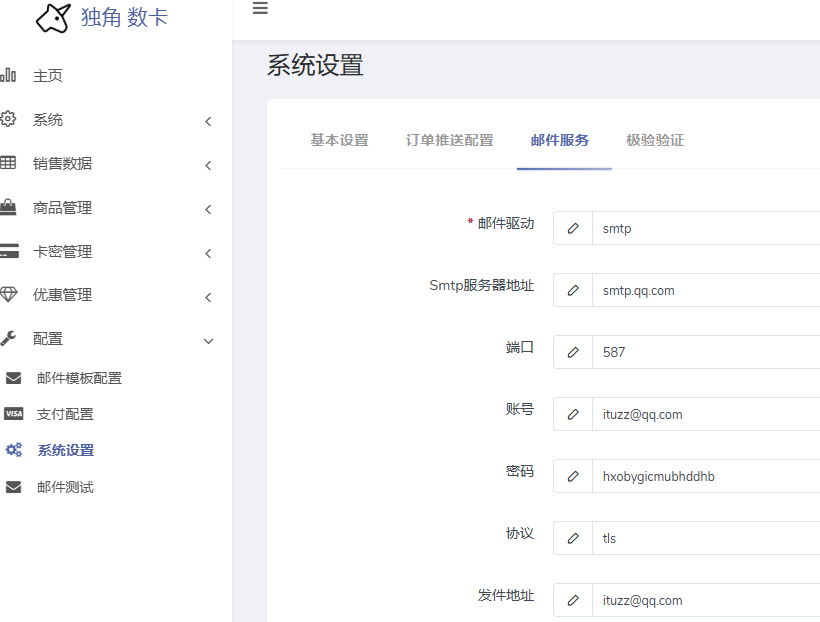Open 系统设置 page link

pos(66,450)
